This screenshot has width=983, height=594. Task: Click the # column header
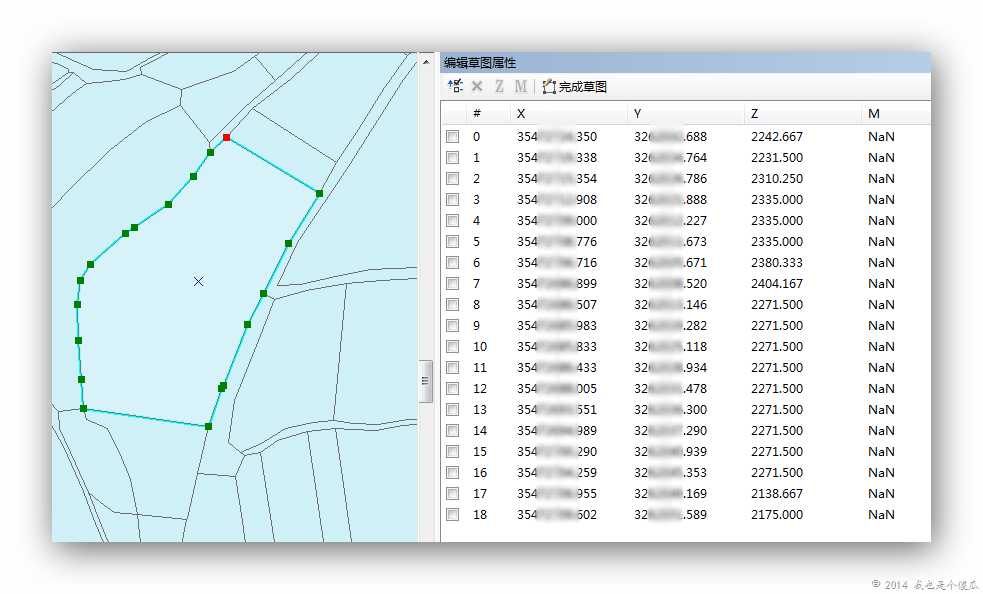(x=488, y=114)
